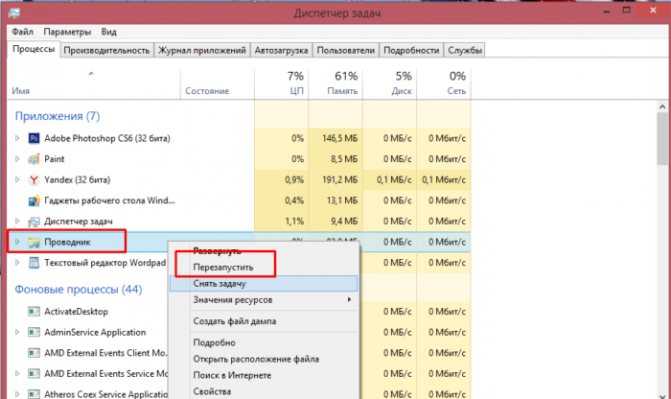671x399 pixels.
Task: Click the Yandex browser icon
Action: pyautogui.click(x=34, y=180)
